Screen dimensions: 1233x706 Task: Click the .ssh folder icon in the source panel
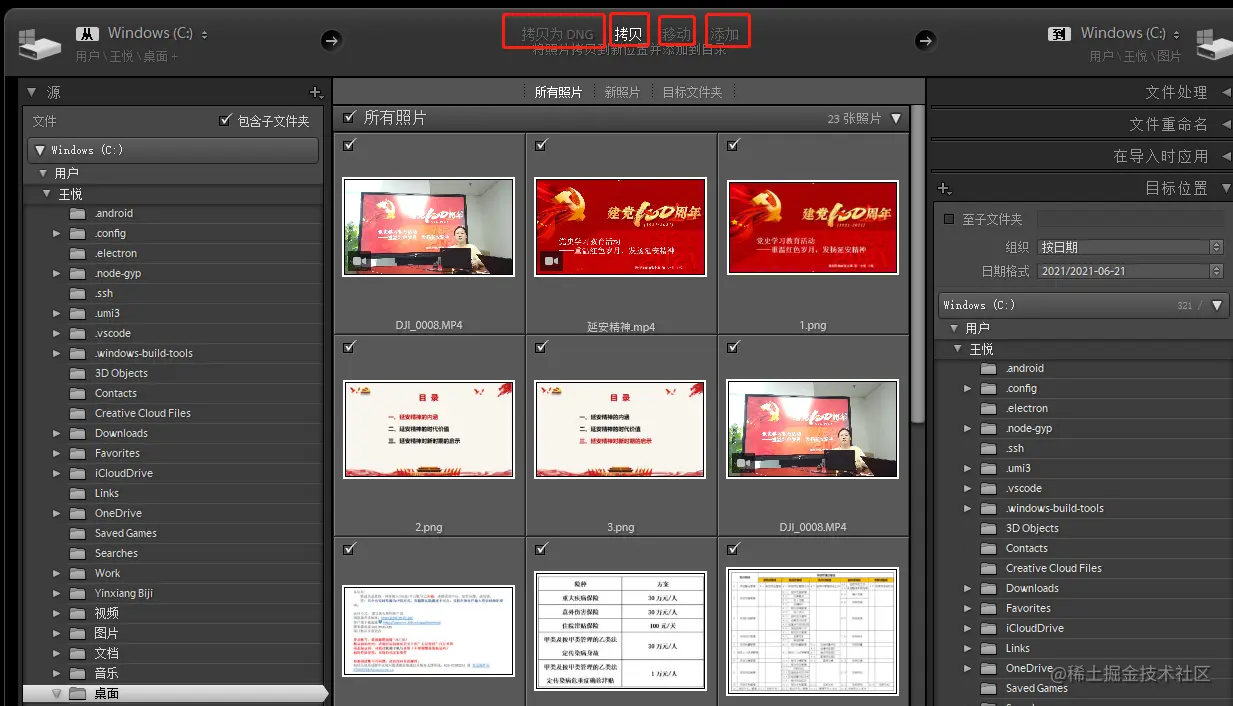[78, 293]
